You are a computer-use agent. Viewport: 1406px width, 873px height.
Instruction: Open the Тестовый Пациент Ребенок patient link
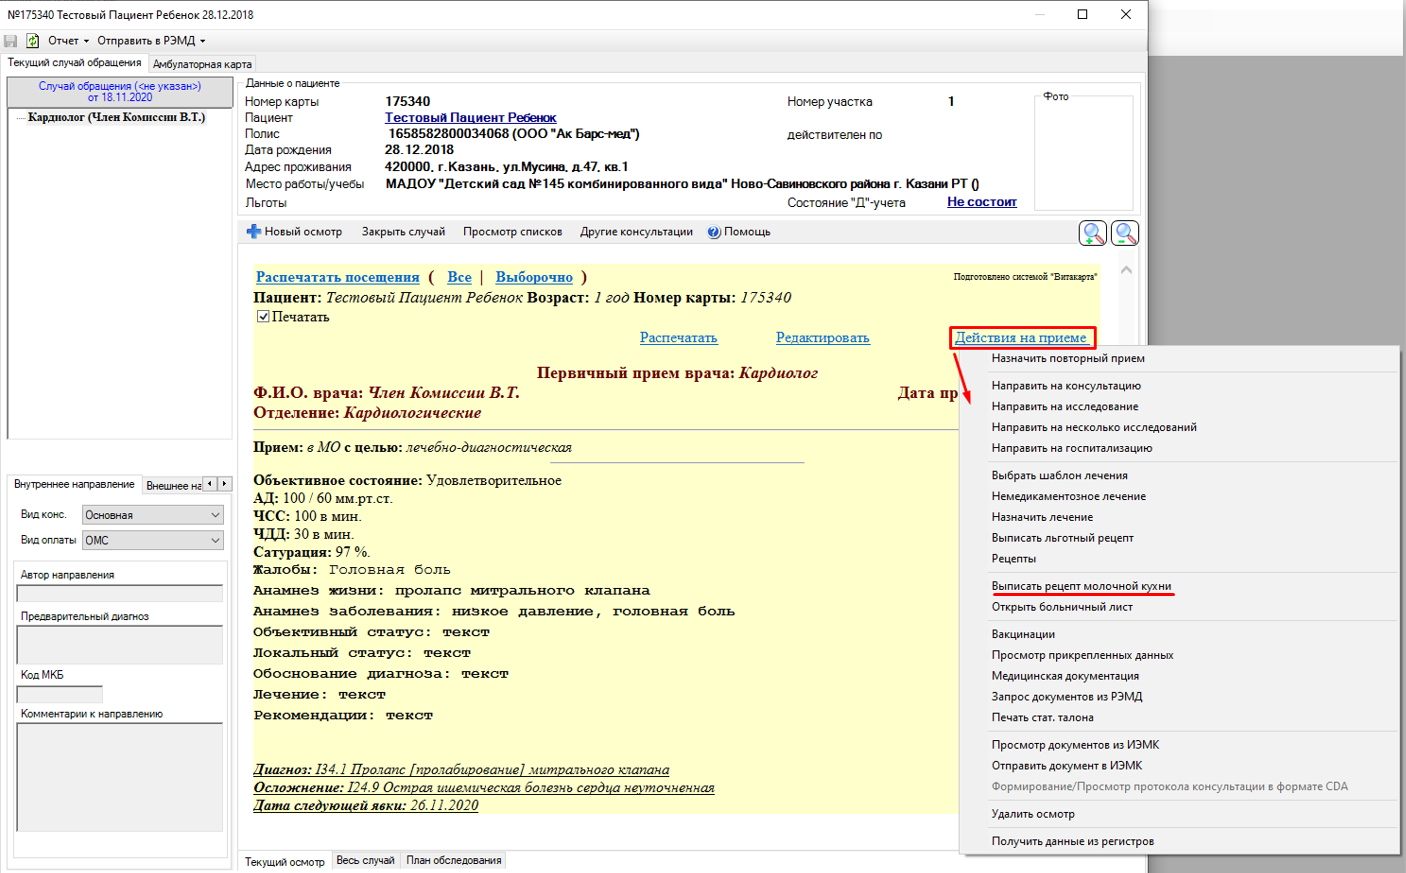coord(470,118)
